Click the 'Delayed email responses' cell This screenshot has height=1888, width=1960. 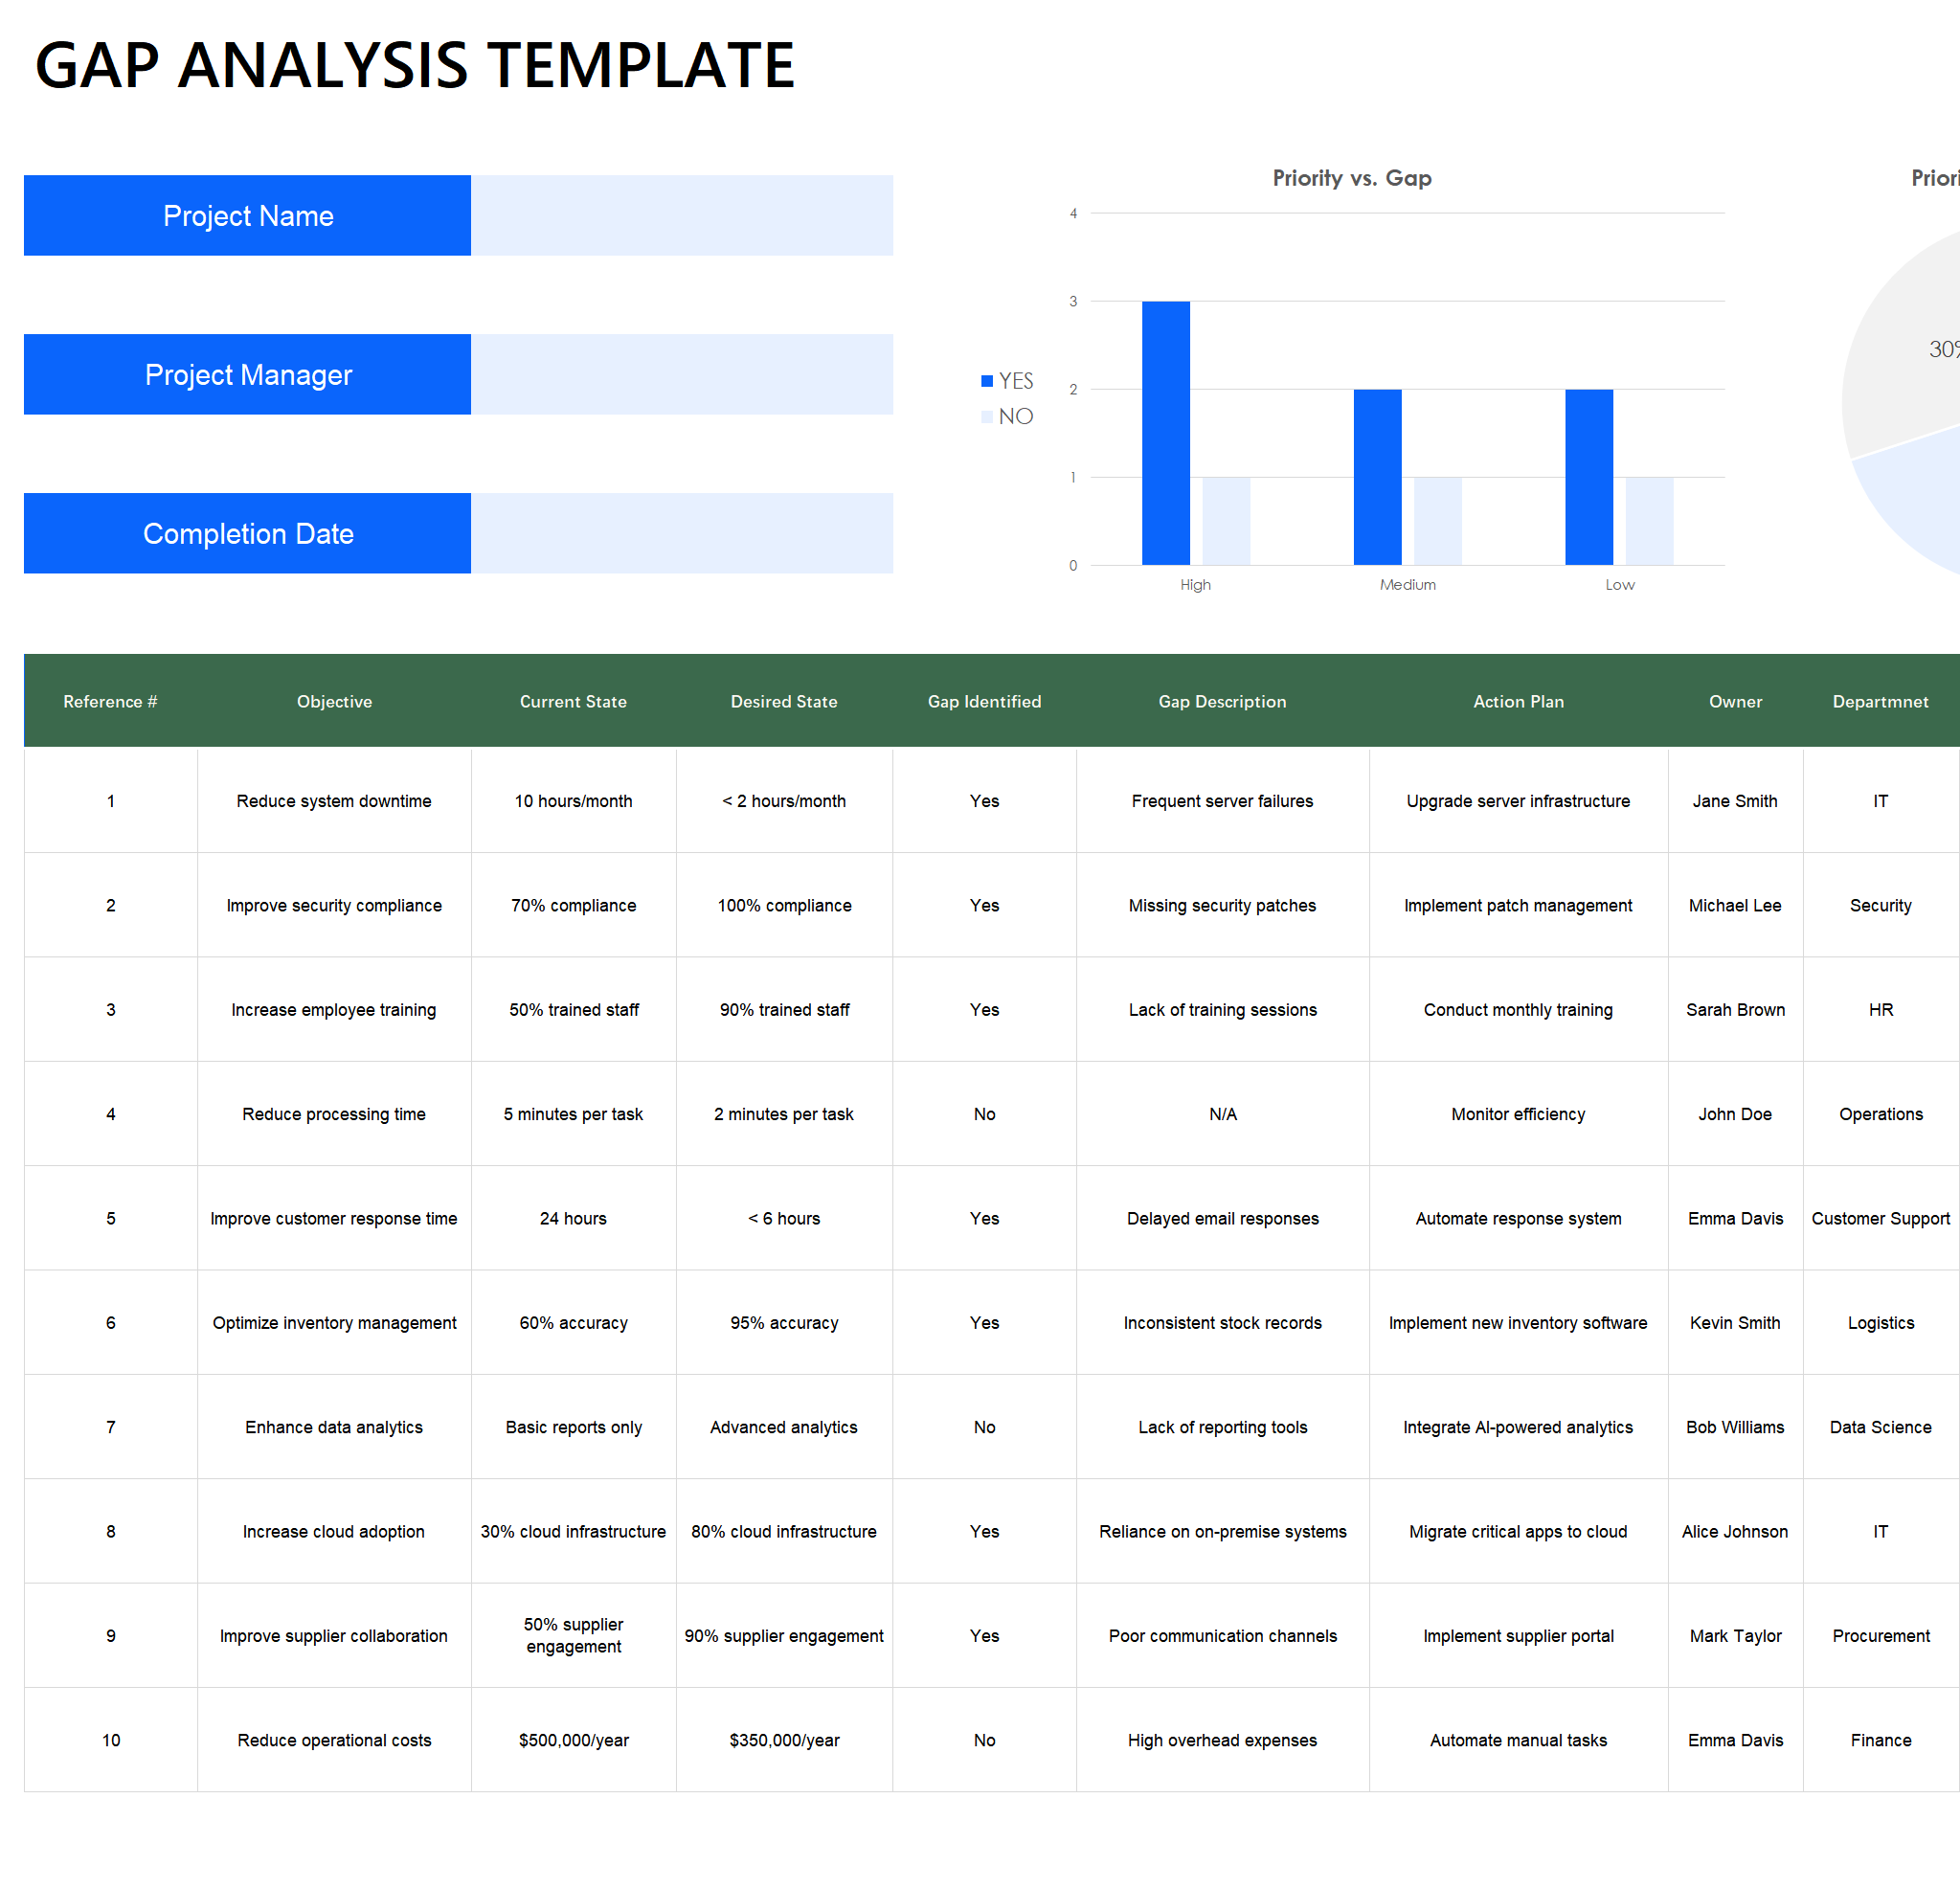pos(1222,1218)
